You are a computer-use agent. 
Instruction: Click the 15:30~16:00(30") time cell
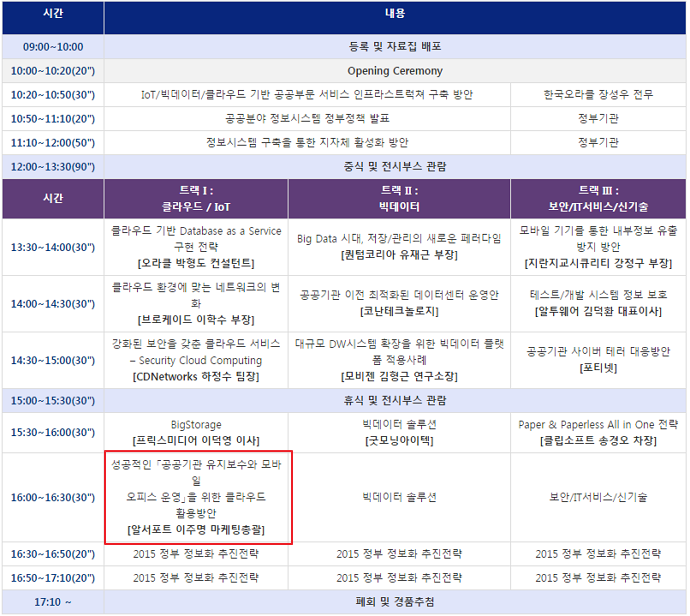click(x=53, y=432)
